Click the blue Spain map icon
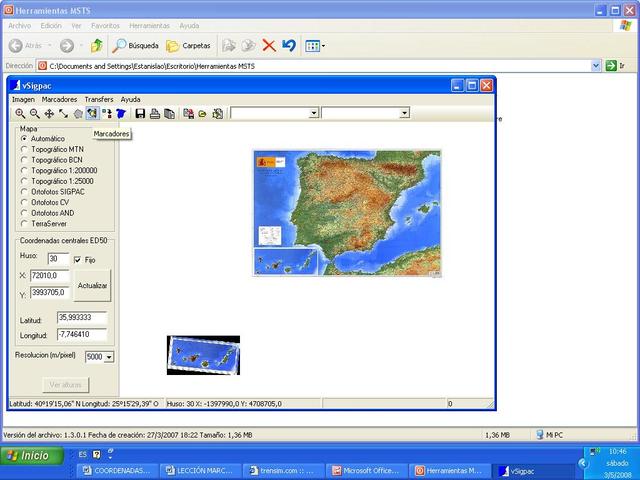 (121, 114)
